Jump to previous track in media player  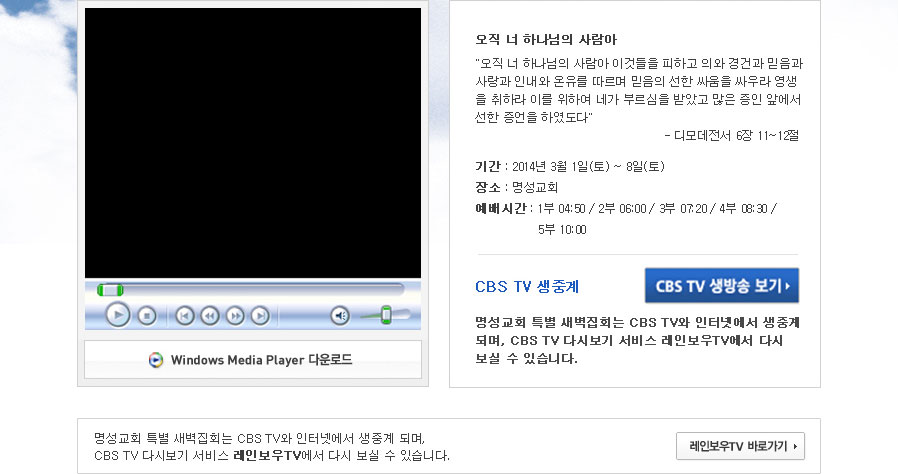(184, 315)
